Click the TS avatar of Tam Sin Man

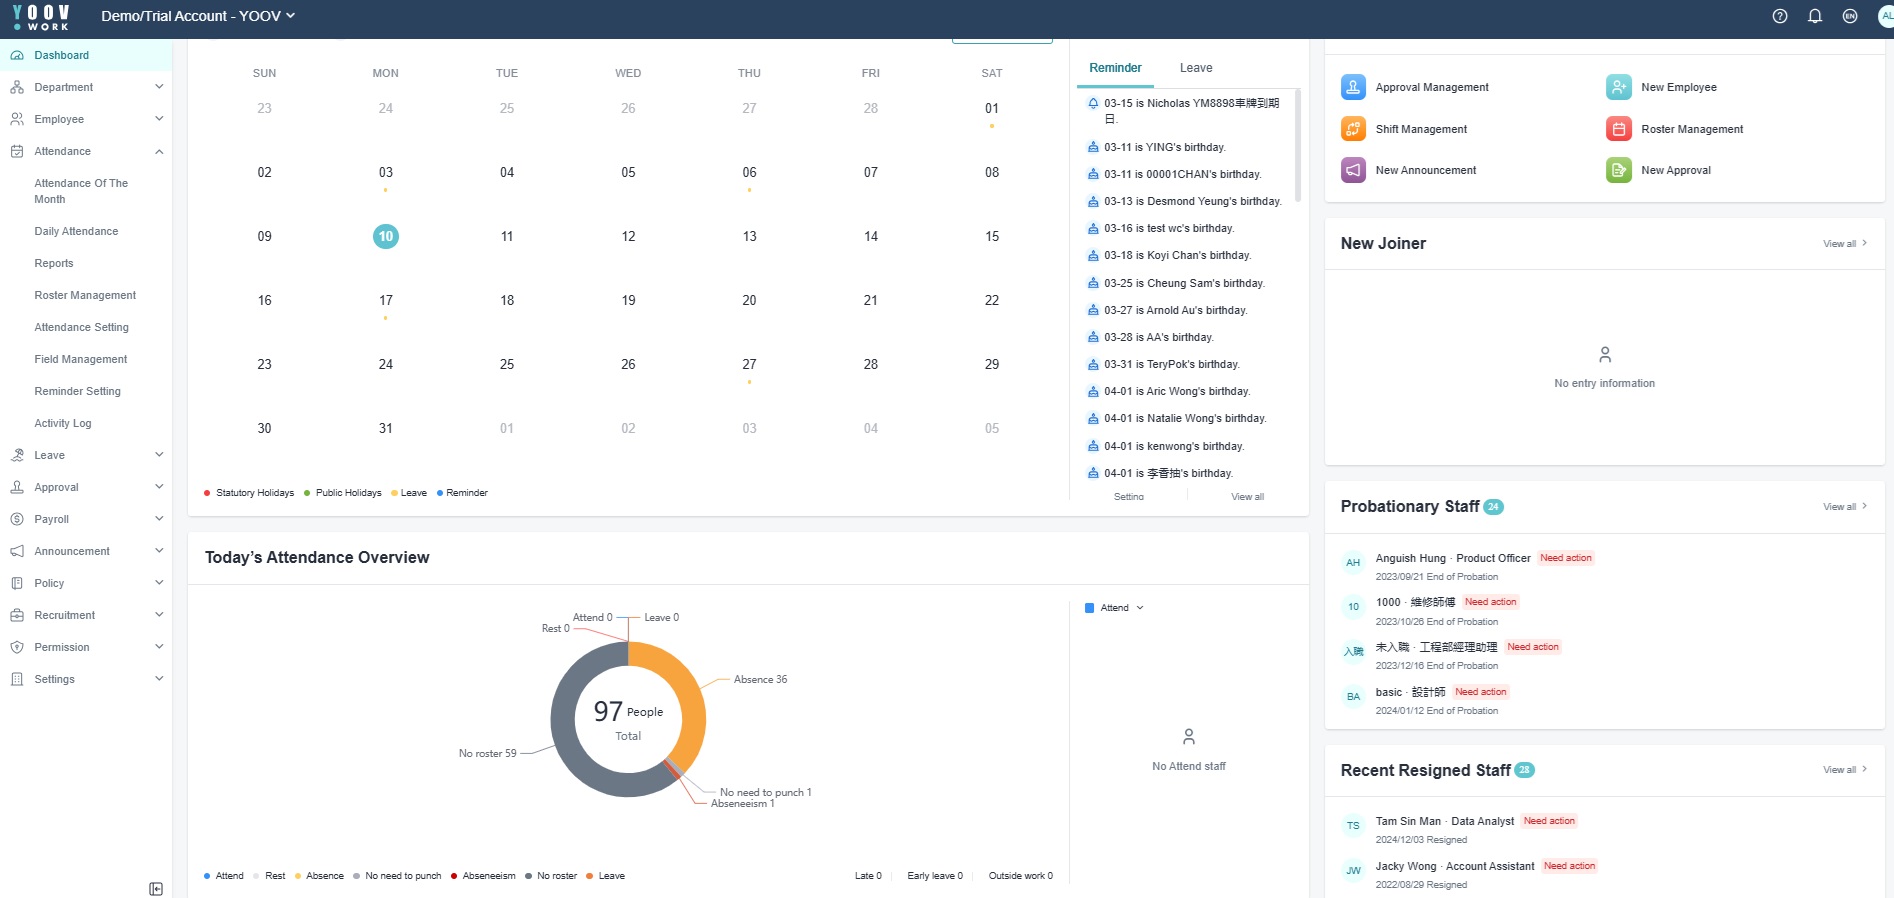click(1353, 825)
